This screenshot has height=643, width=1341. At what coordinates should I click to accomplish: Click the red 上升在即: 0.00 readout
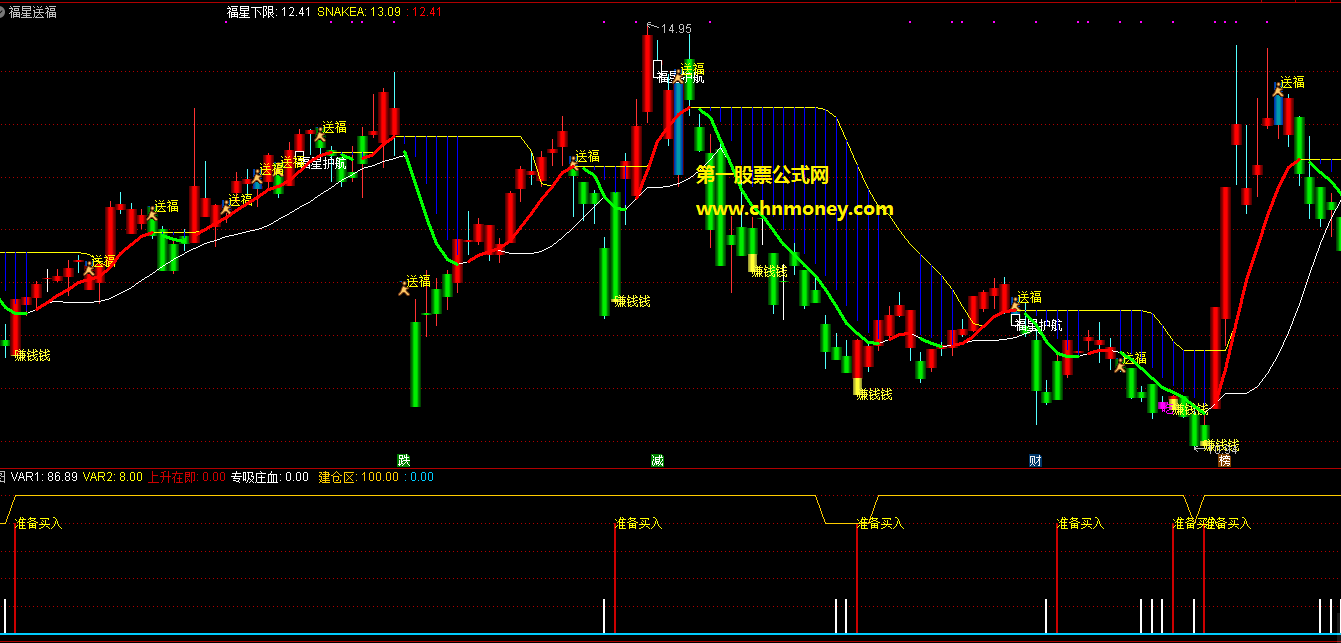click(187, 477)
